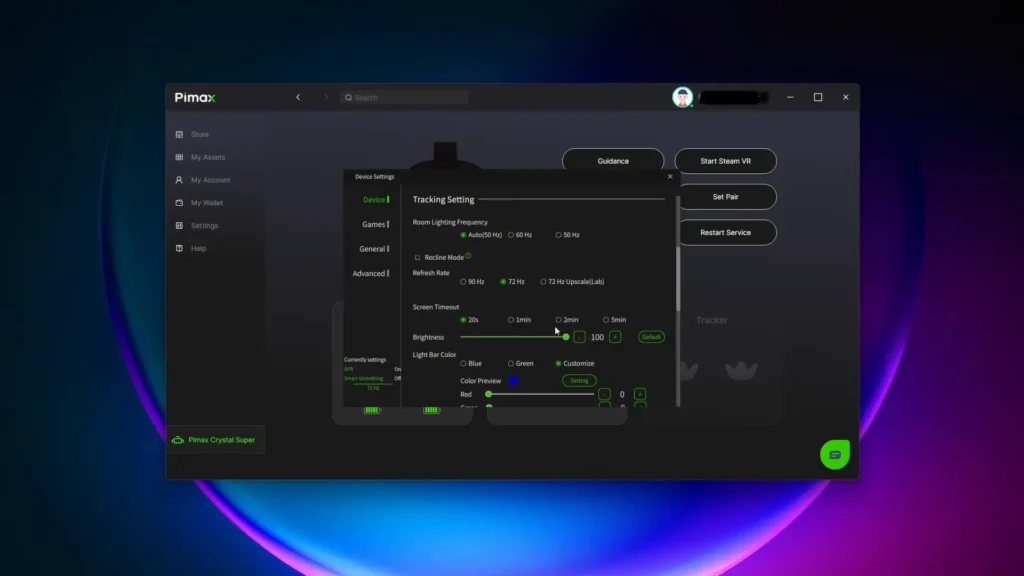
Task: Choose Customize light bar color
Action: click(575, 364)
